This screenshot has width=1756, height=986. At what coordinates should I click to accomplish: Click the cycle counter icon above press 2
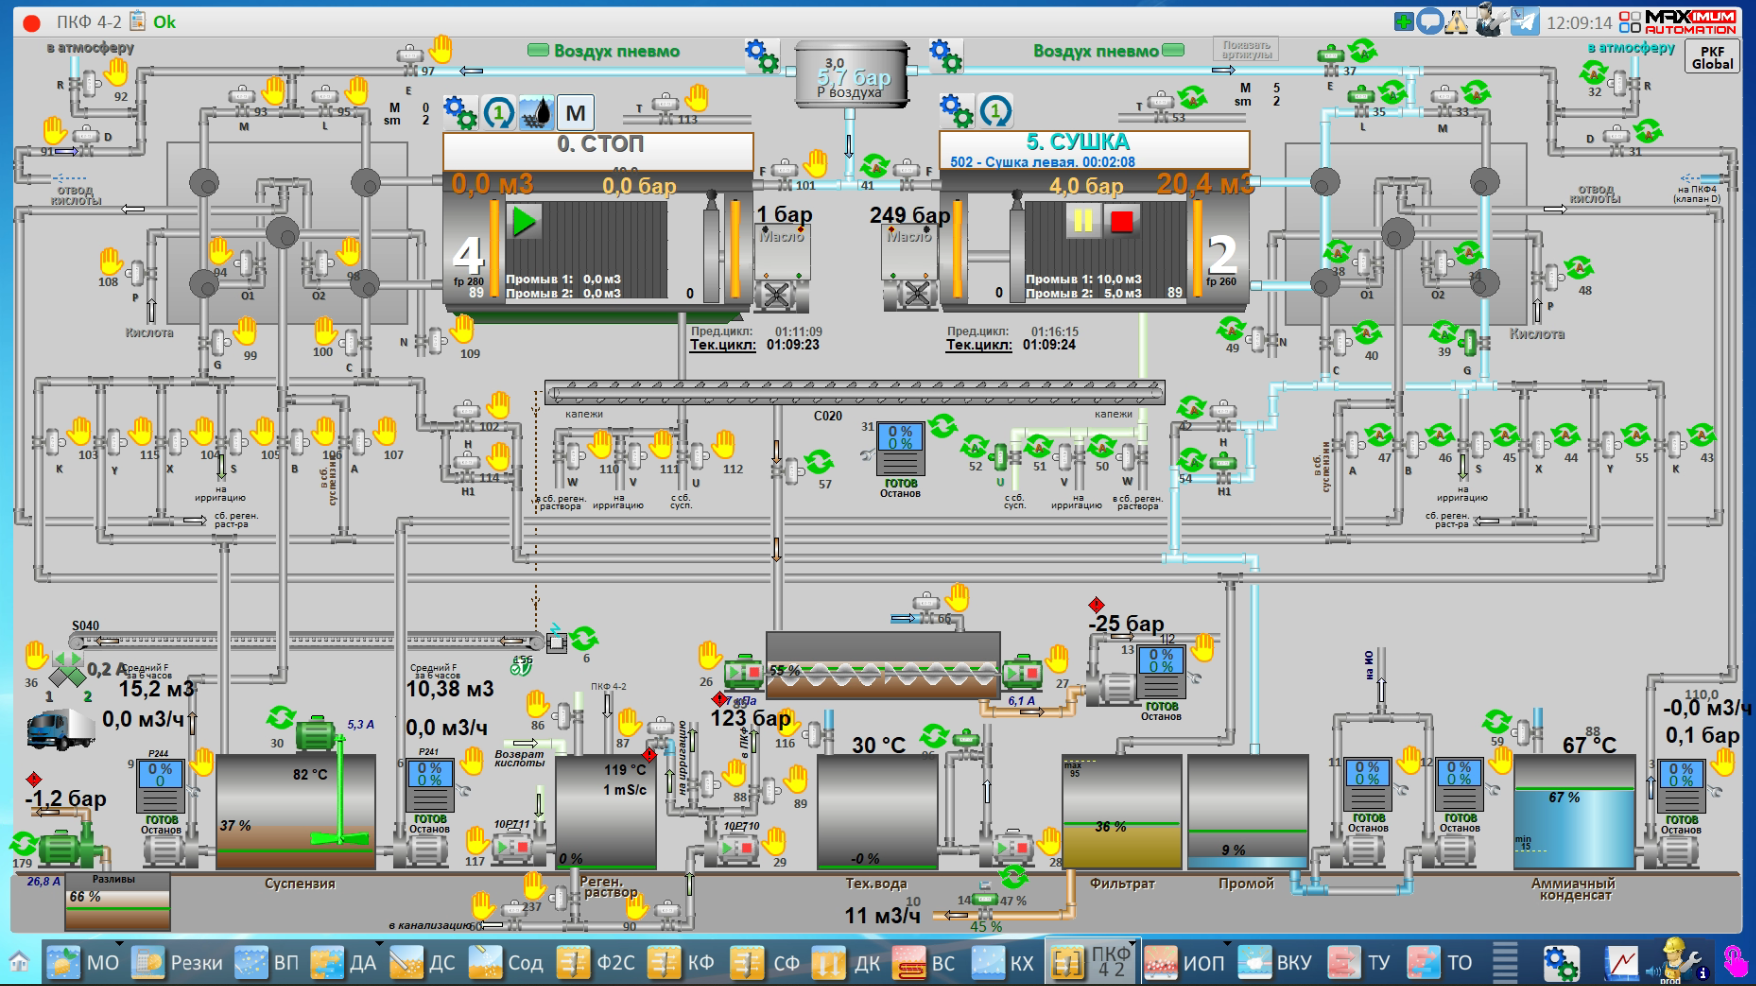click(x=995, y=112)
